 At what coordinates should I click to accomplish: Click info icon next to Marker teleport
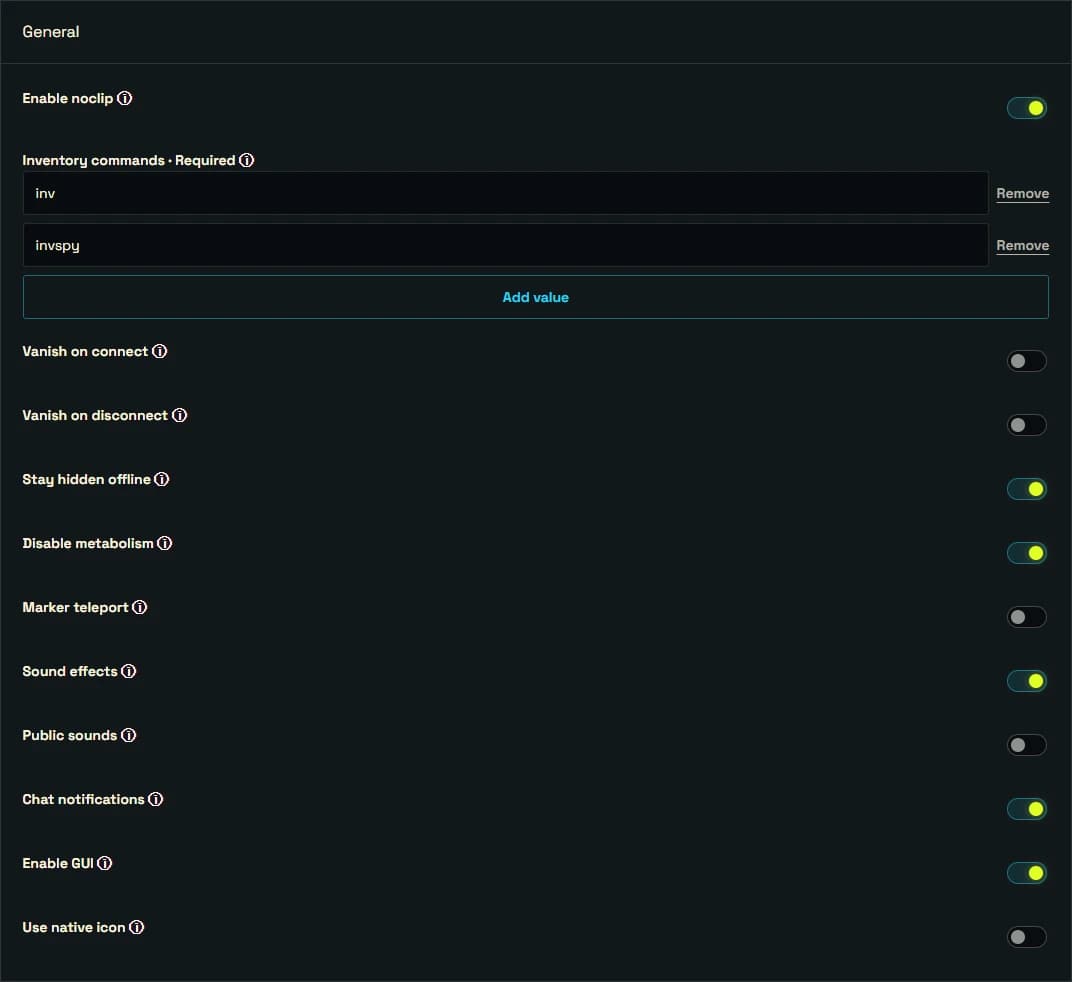(139, 607)
